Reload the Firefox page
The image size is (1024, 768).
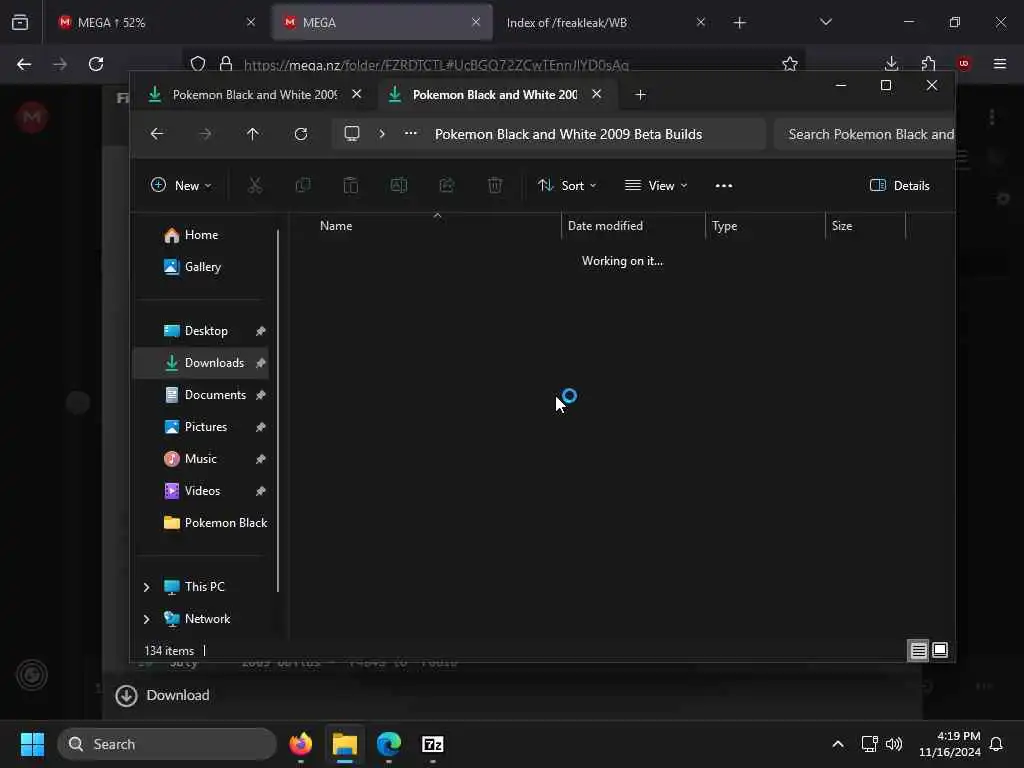pos(96,64)
